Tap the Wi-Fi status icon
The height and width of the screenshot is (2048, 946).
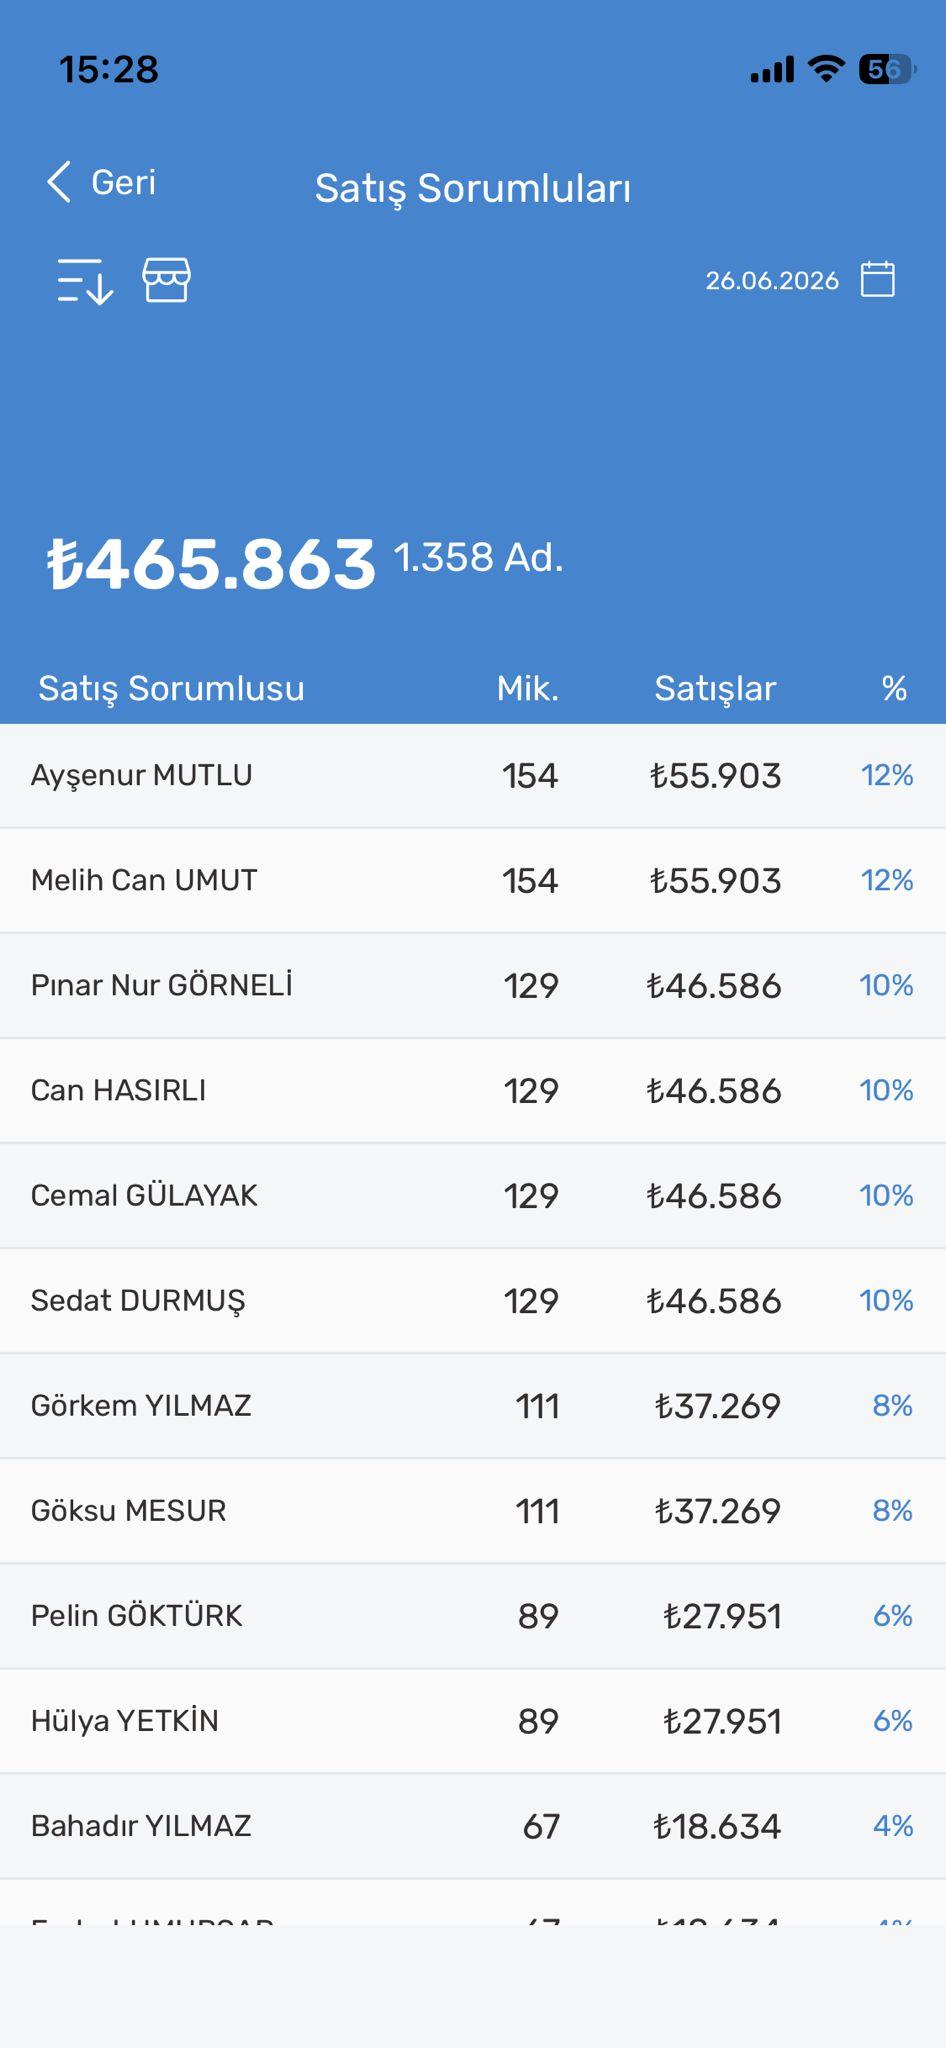coord(826,69)
